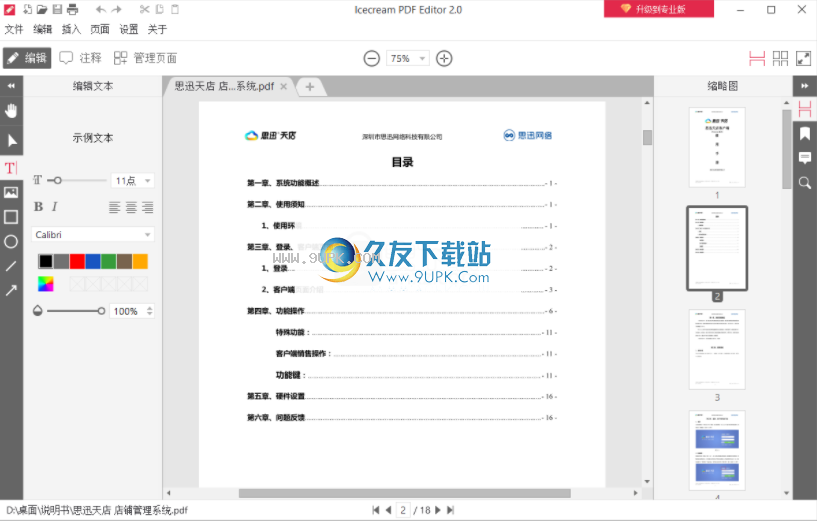The width and height of the screenshot is (817, 521).
Task: Undo the last action
Action: (x=101, y=9)
